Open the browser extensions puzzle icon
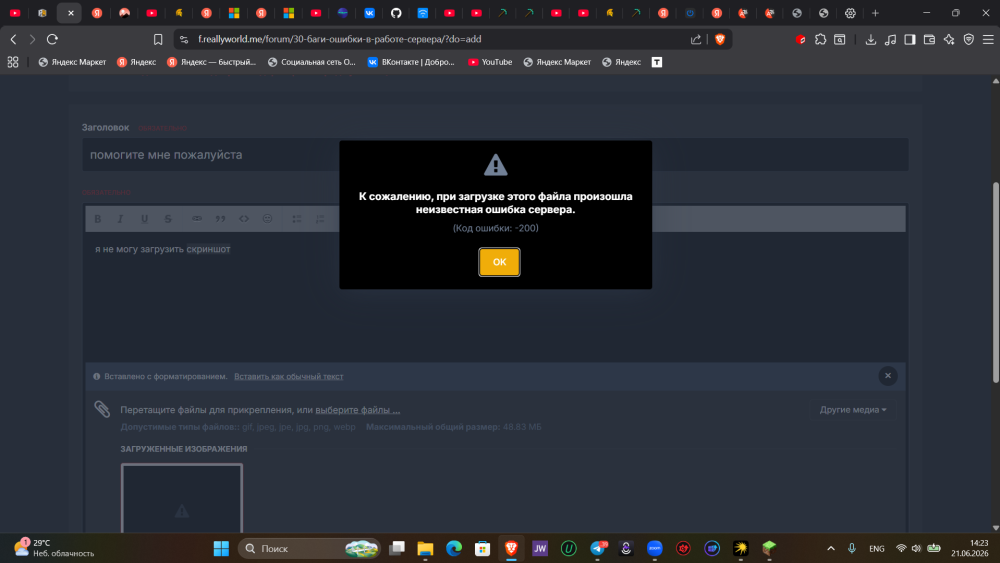 pos(820,40)
